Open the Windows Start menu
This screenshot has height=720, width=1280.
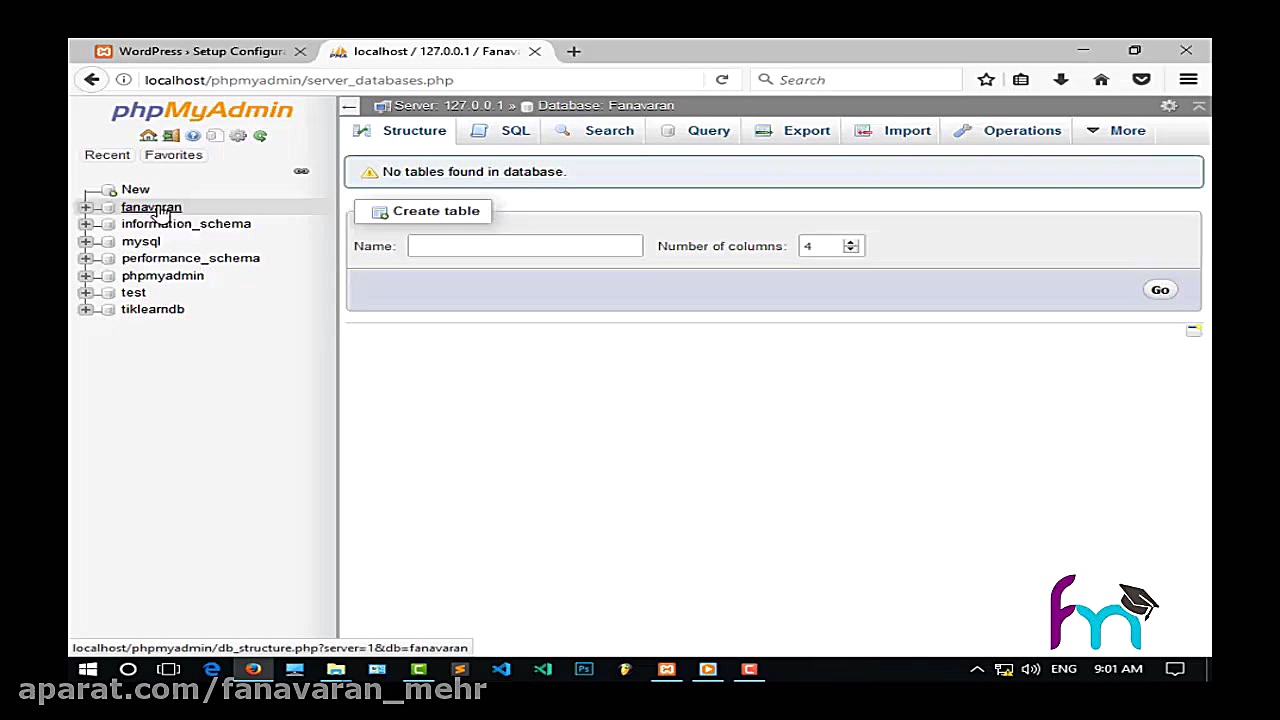[88, 669]
